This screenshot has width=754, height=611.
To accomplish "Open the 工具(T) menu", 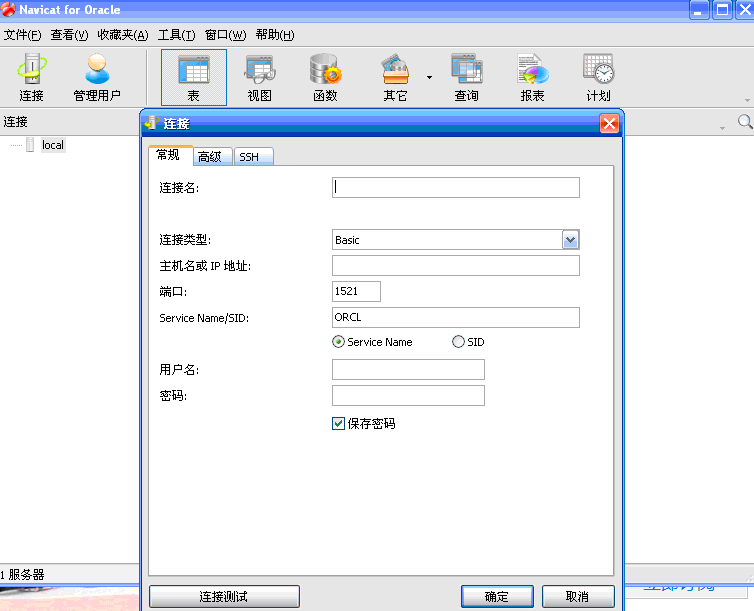I will (x=176, y=35).
